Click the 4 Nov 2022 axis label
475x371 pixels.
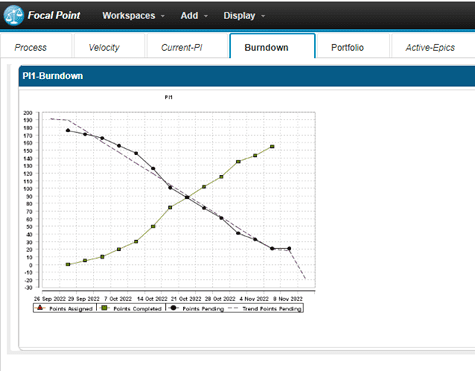point(254,299)
